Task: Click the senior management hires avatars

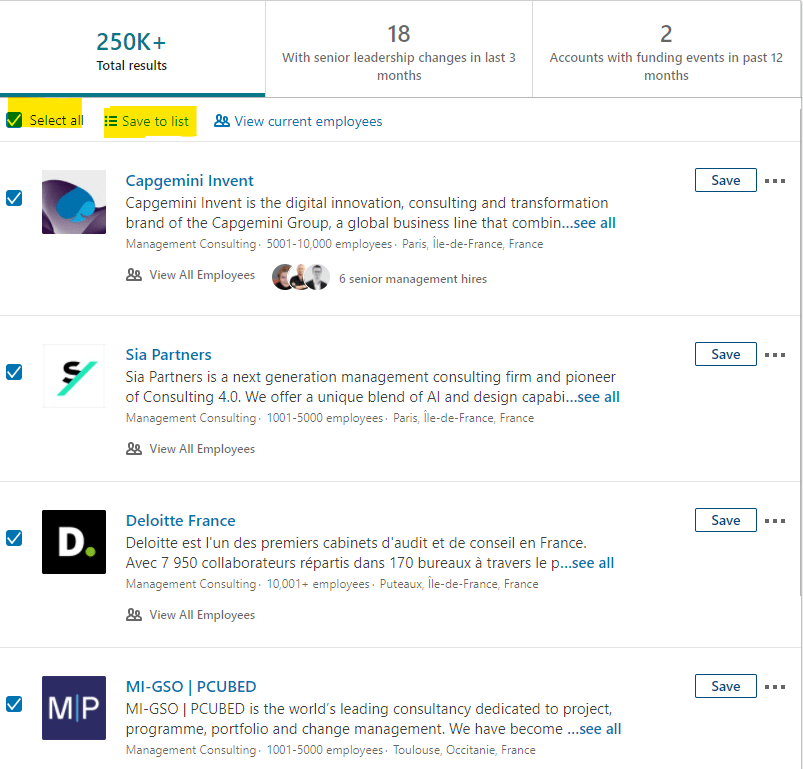Action: tap(301, 277)
